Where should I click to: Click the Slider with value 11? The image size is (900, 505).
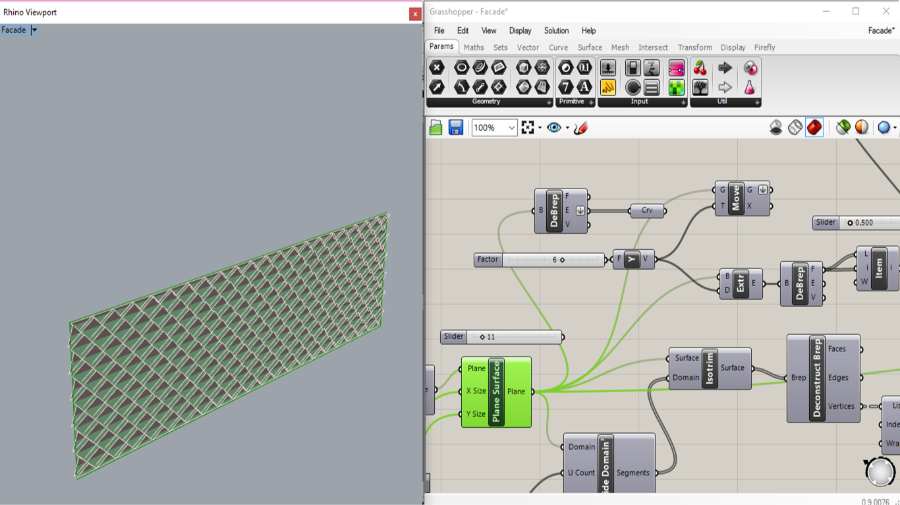click(x=502, y=337)
